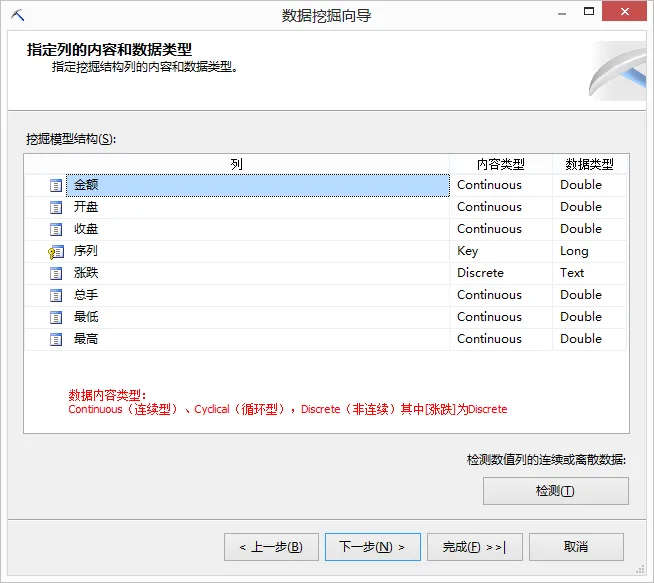Click the column icon beside 最高
This screenshot has height=583, width=654.
coord(55,339)
